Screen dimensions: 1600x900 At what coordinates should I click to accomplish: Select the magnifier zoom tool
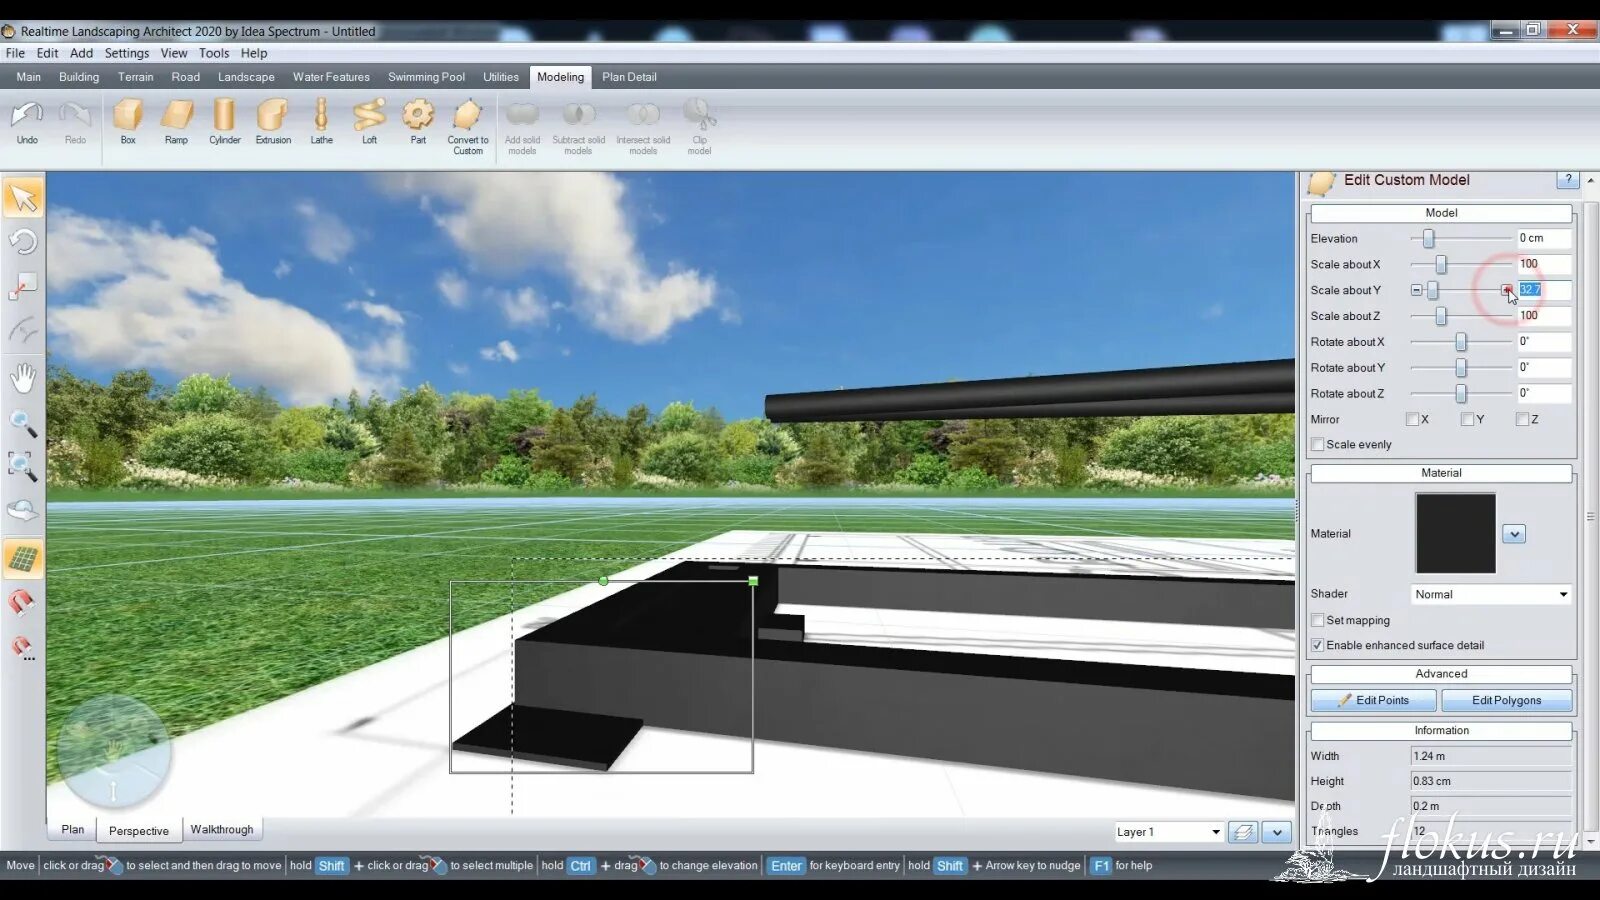[x=23, y=422]
